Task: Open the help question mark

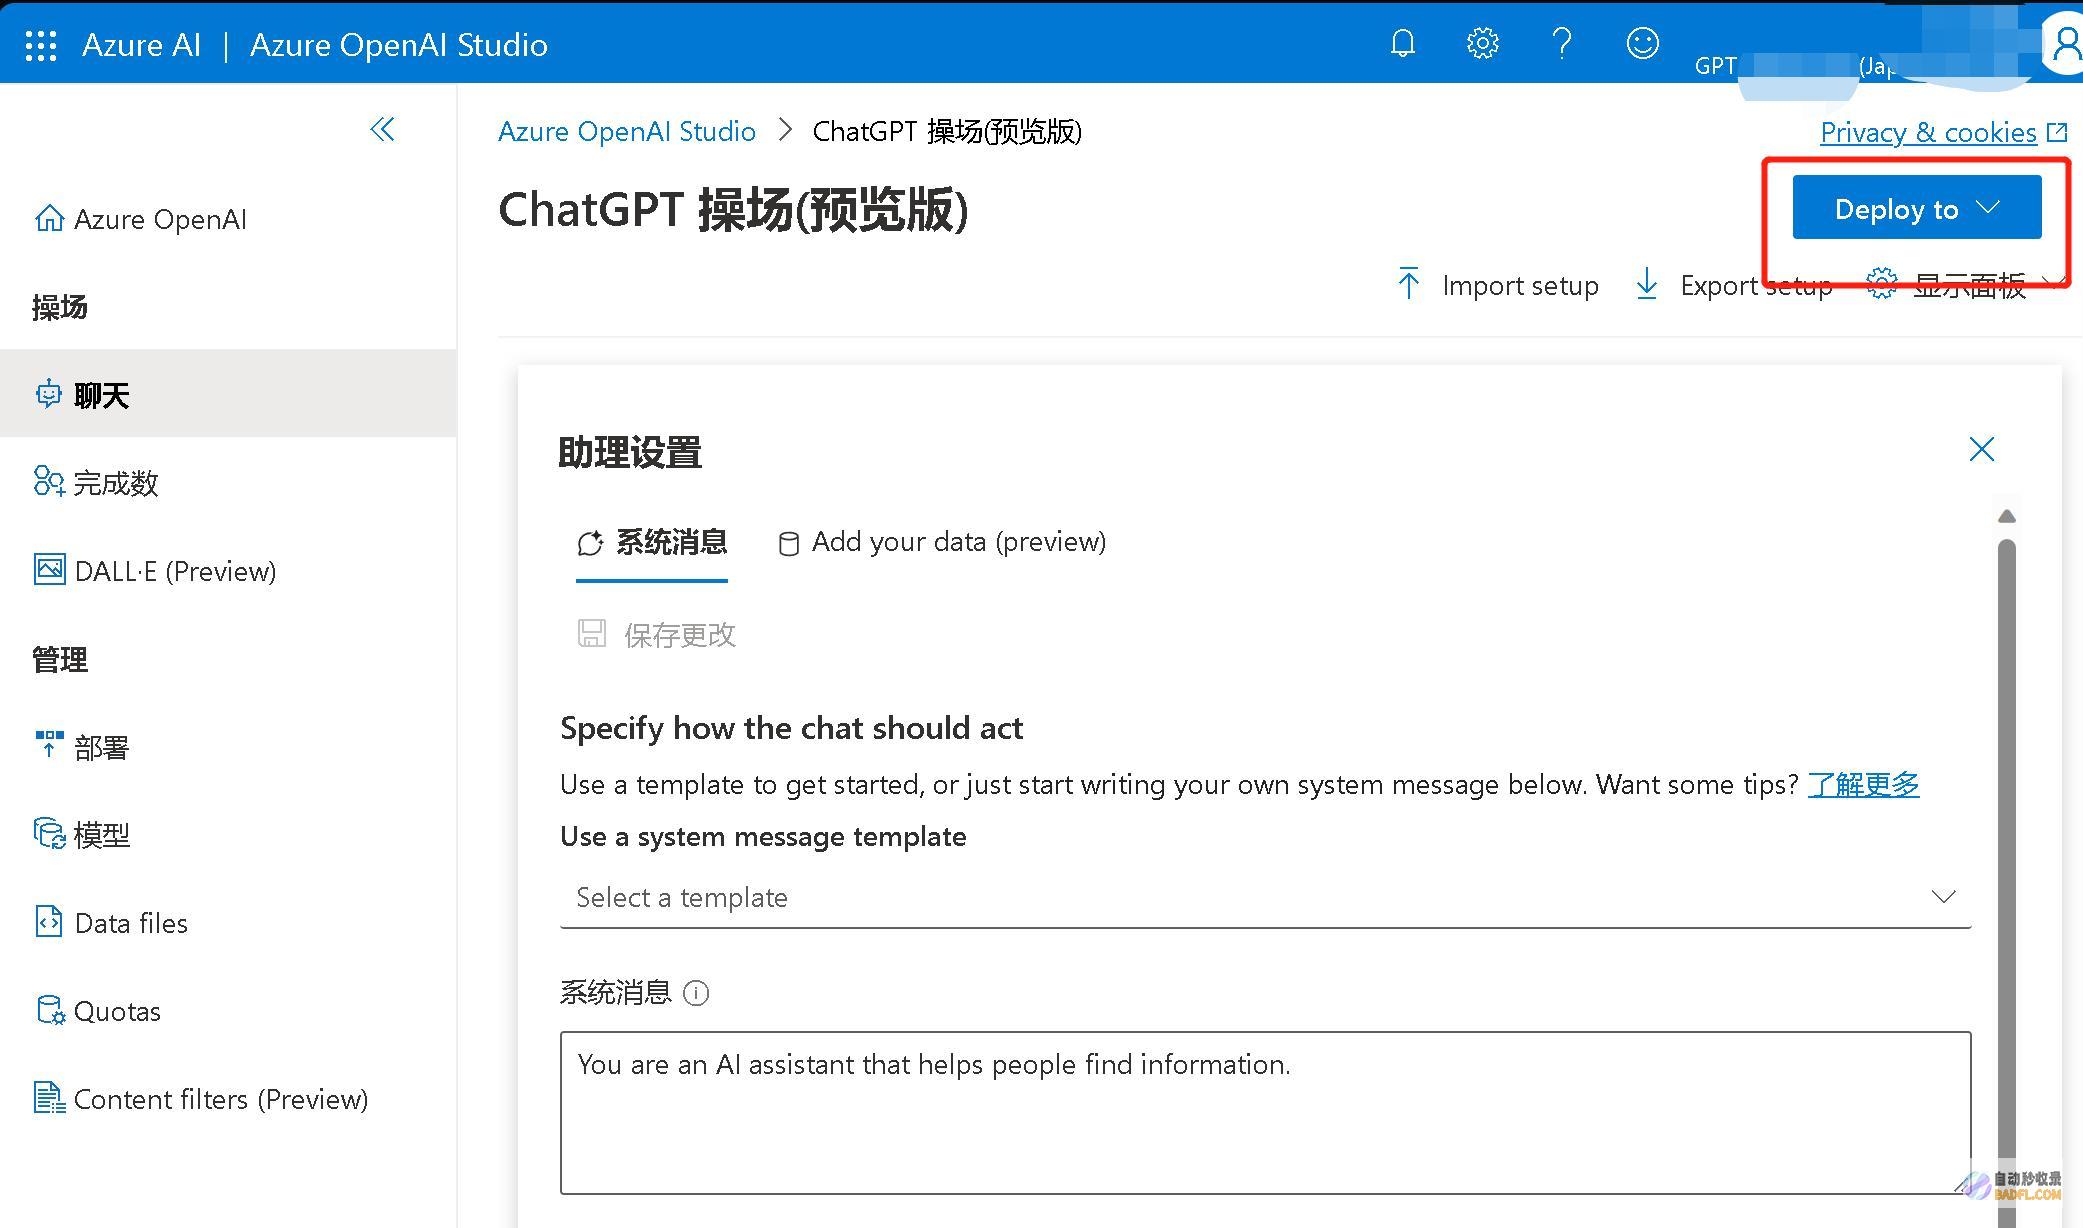Action: click(x=1561, y=43)
